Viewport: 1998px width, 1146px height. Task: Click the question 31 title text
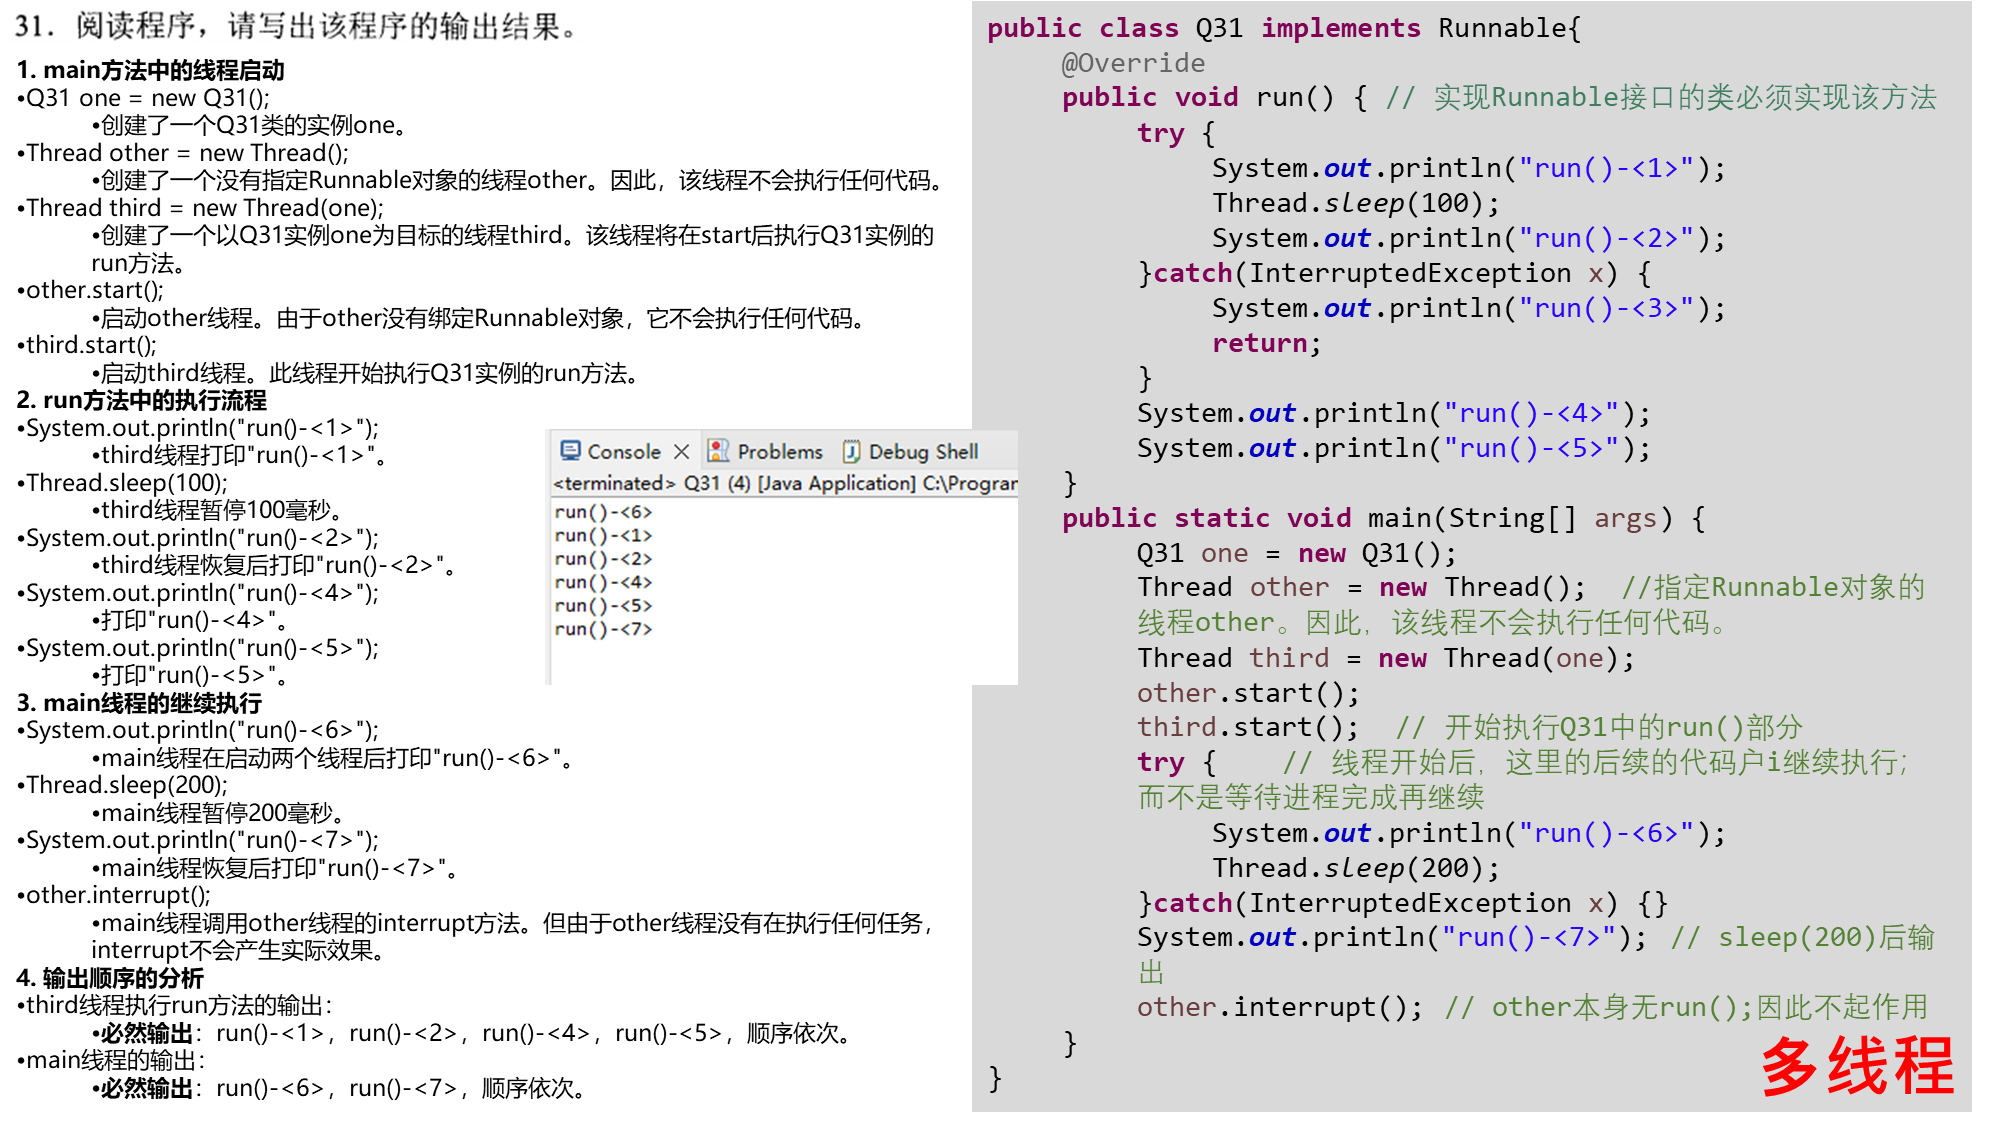[x=296, y=27]
